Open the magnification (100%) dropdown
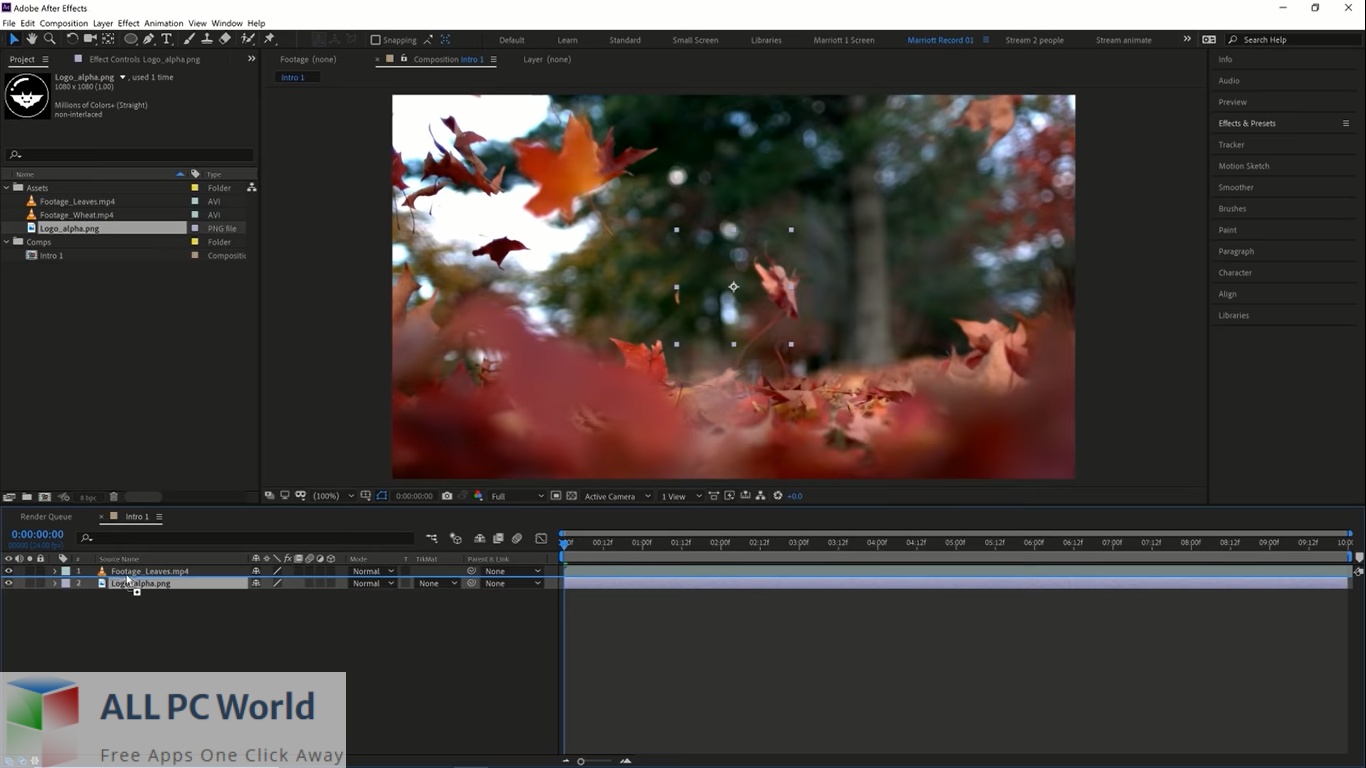Viewport: 1366px width, 768px height. [x=332, y=496]
